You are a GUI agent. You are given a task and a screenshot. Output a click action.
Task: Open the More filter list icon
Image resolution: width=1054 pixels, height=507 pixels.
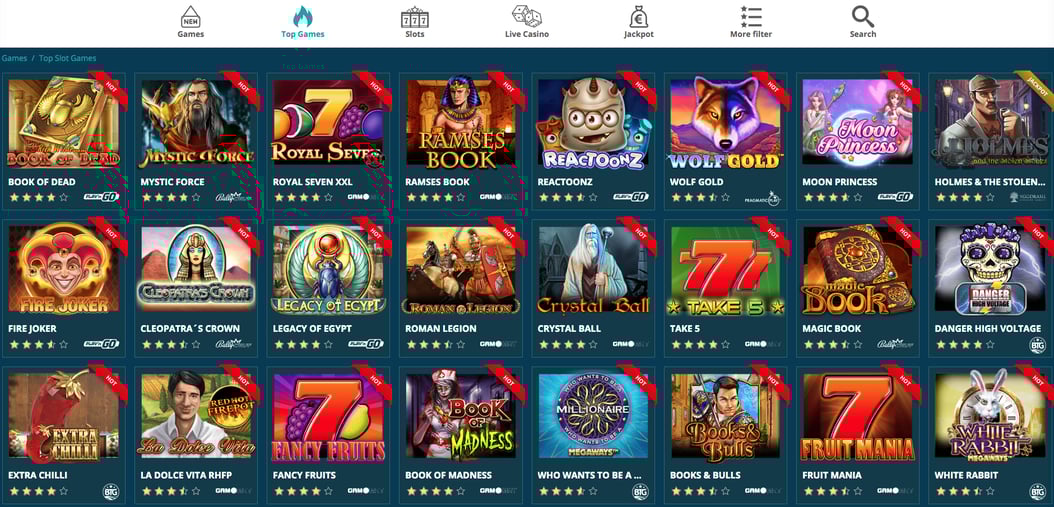[751, 16]
